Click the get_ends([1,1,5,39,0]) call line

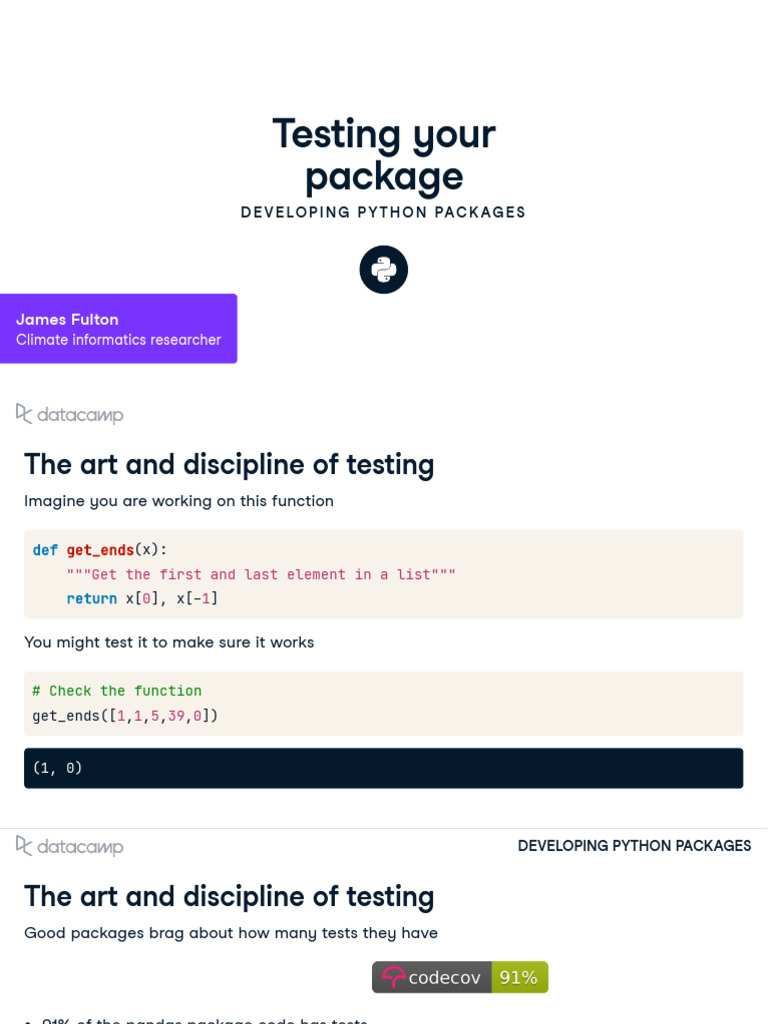click(x=125, y=715)
